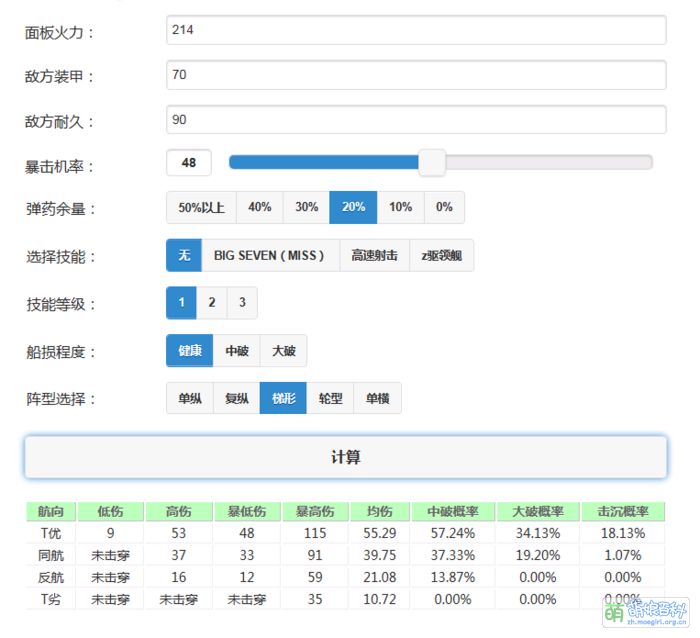Set ship damage state to 中破
700x638 pixels.
(237, 351)
